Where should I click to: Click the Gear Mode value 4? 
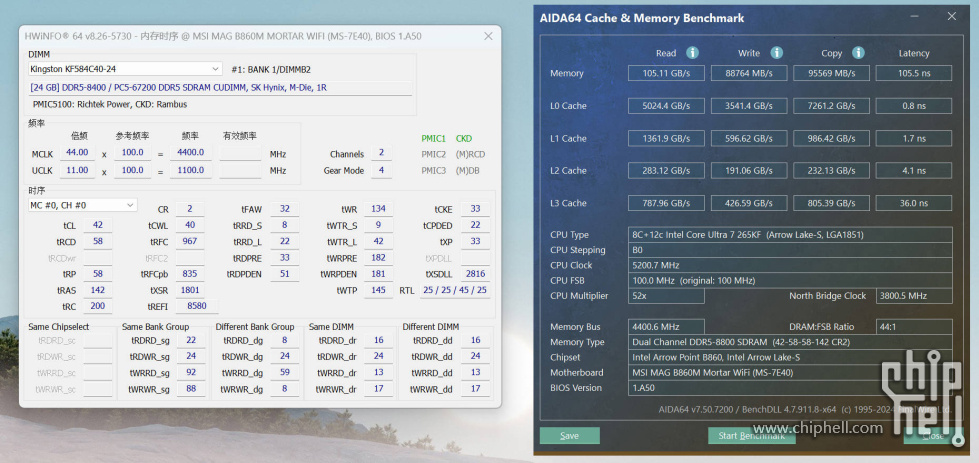tap(381, 170)
